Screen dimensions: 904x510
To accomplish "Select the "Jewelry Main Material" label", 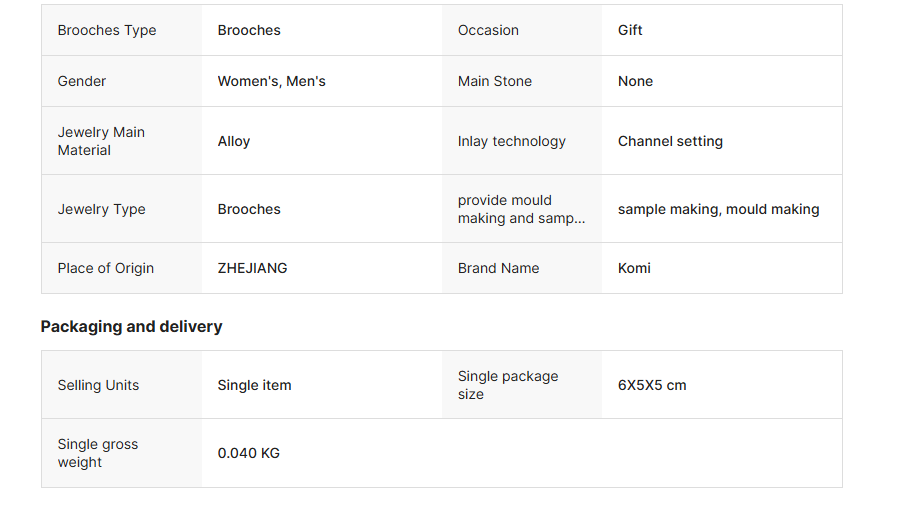I will [101, 141].
